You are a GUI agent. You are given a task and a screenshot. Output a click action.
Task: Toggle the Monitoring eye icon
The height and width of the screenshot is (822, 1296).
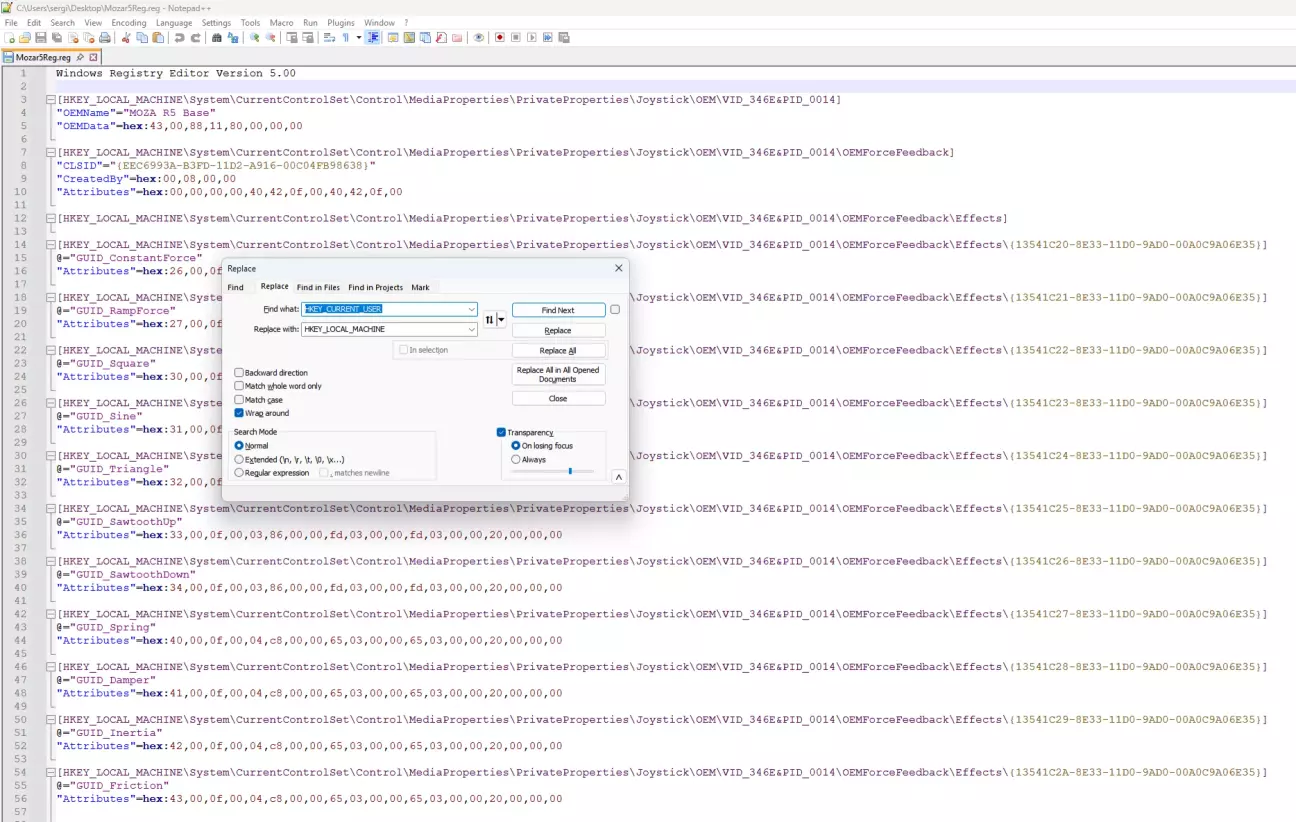[479, 38]
